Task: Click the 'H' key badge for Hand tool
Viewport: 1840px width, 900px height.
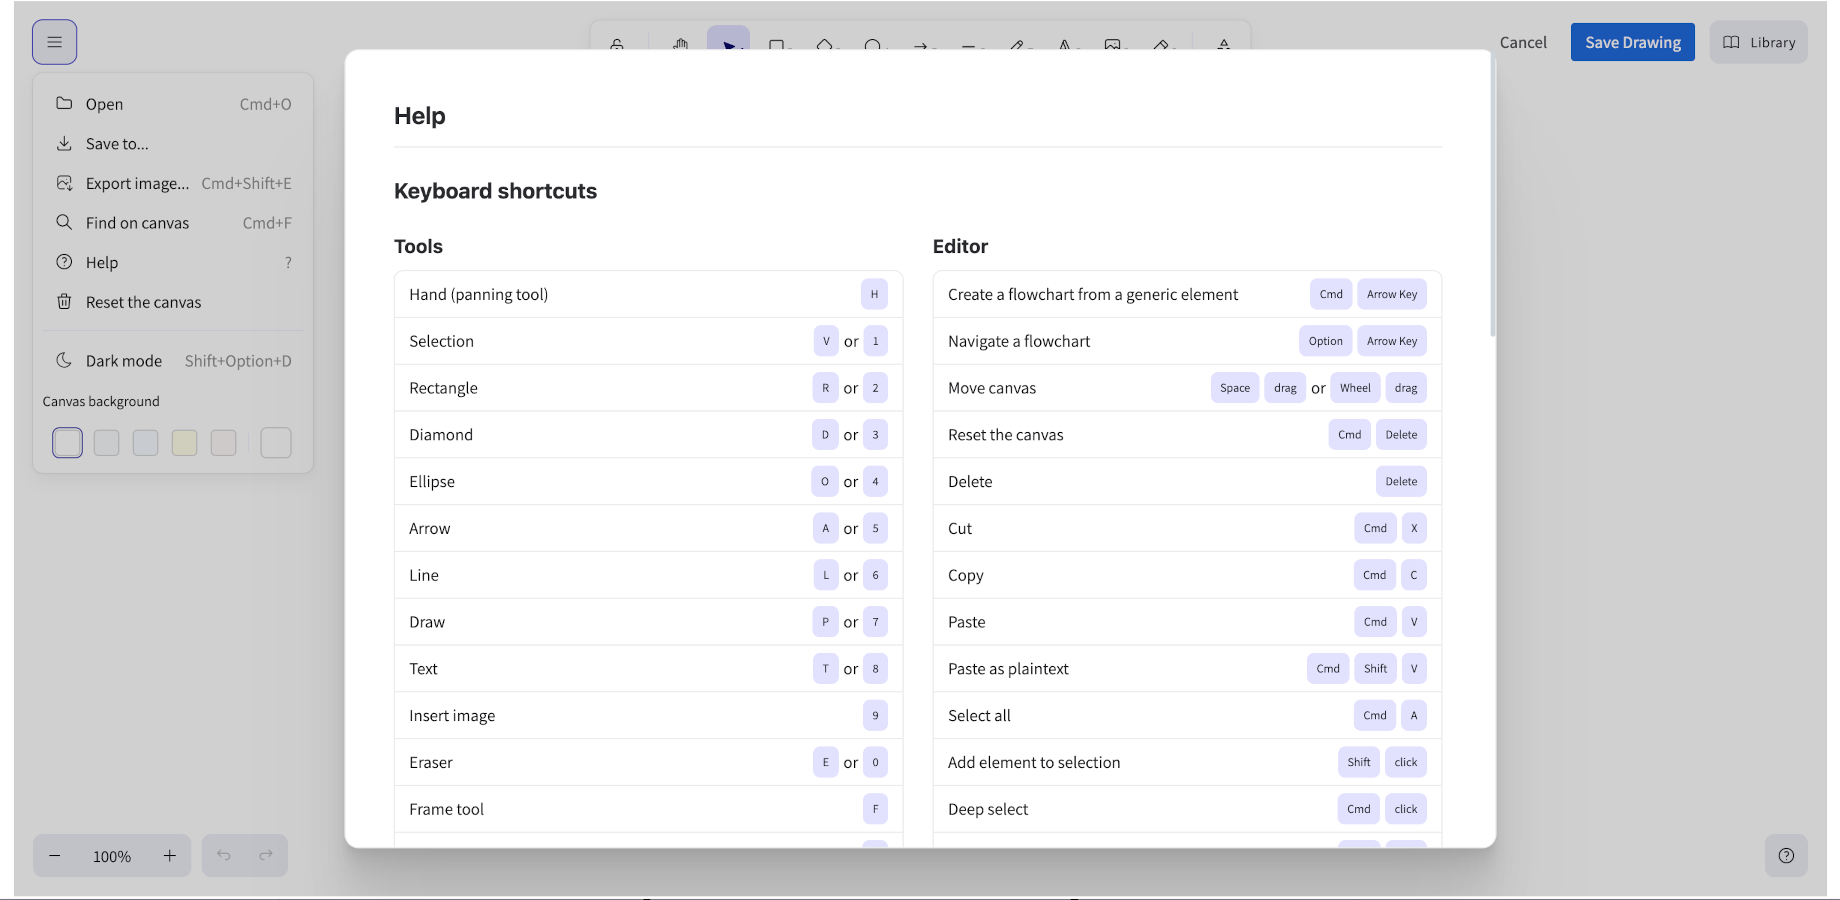Action: (874, 294)
